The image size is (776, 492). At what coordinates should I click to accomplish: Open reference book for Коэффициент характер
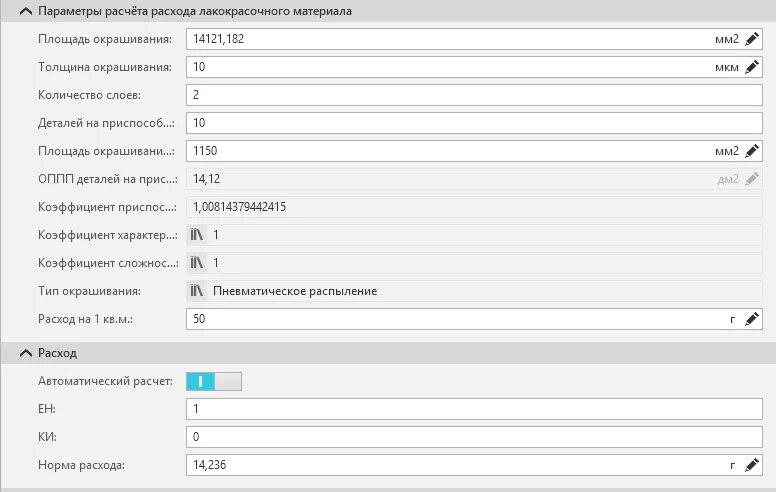(196, 235)
